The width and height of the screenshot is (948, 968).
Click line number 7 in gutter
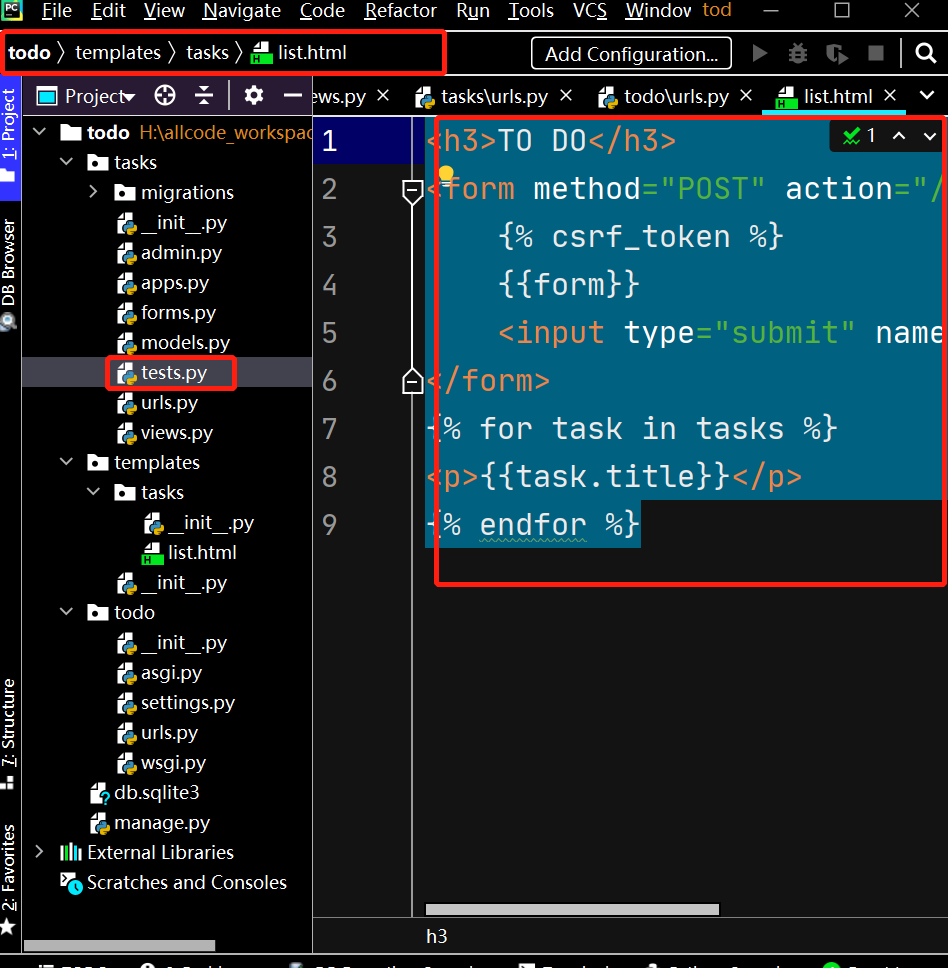[330, 428]
